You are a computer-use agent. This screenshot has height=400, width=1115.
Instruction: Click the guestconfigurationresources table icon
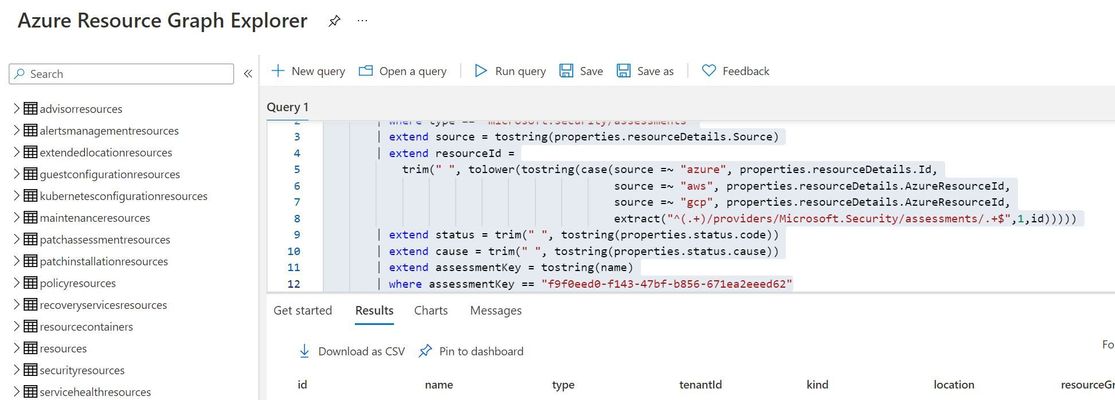click(31, 174)
